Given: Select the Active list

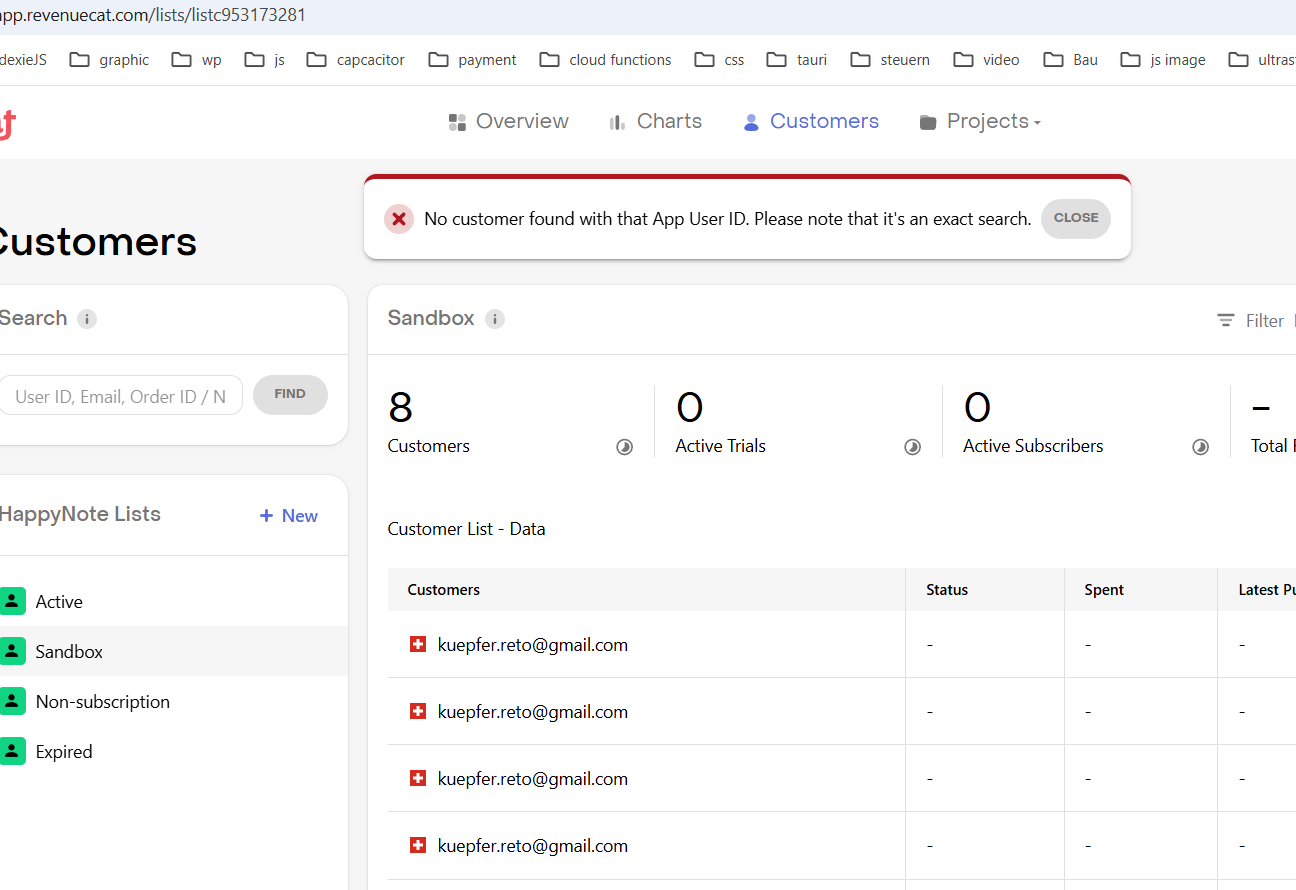Looking at the screenshot, I should click(173, 602).
